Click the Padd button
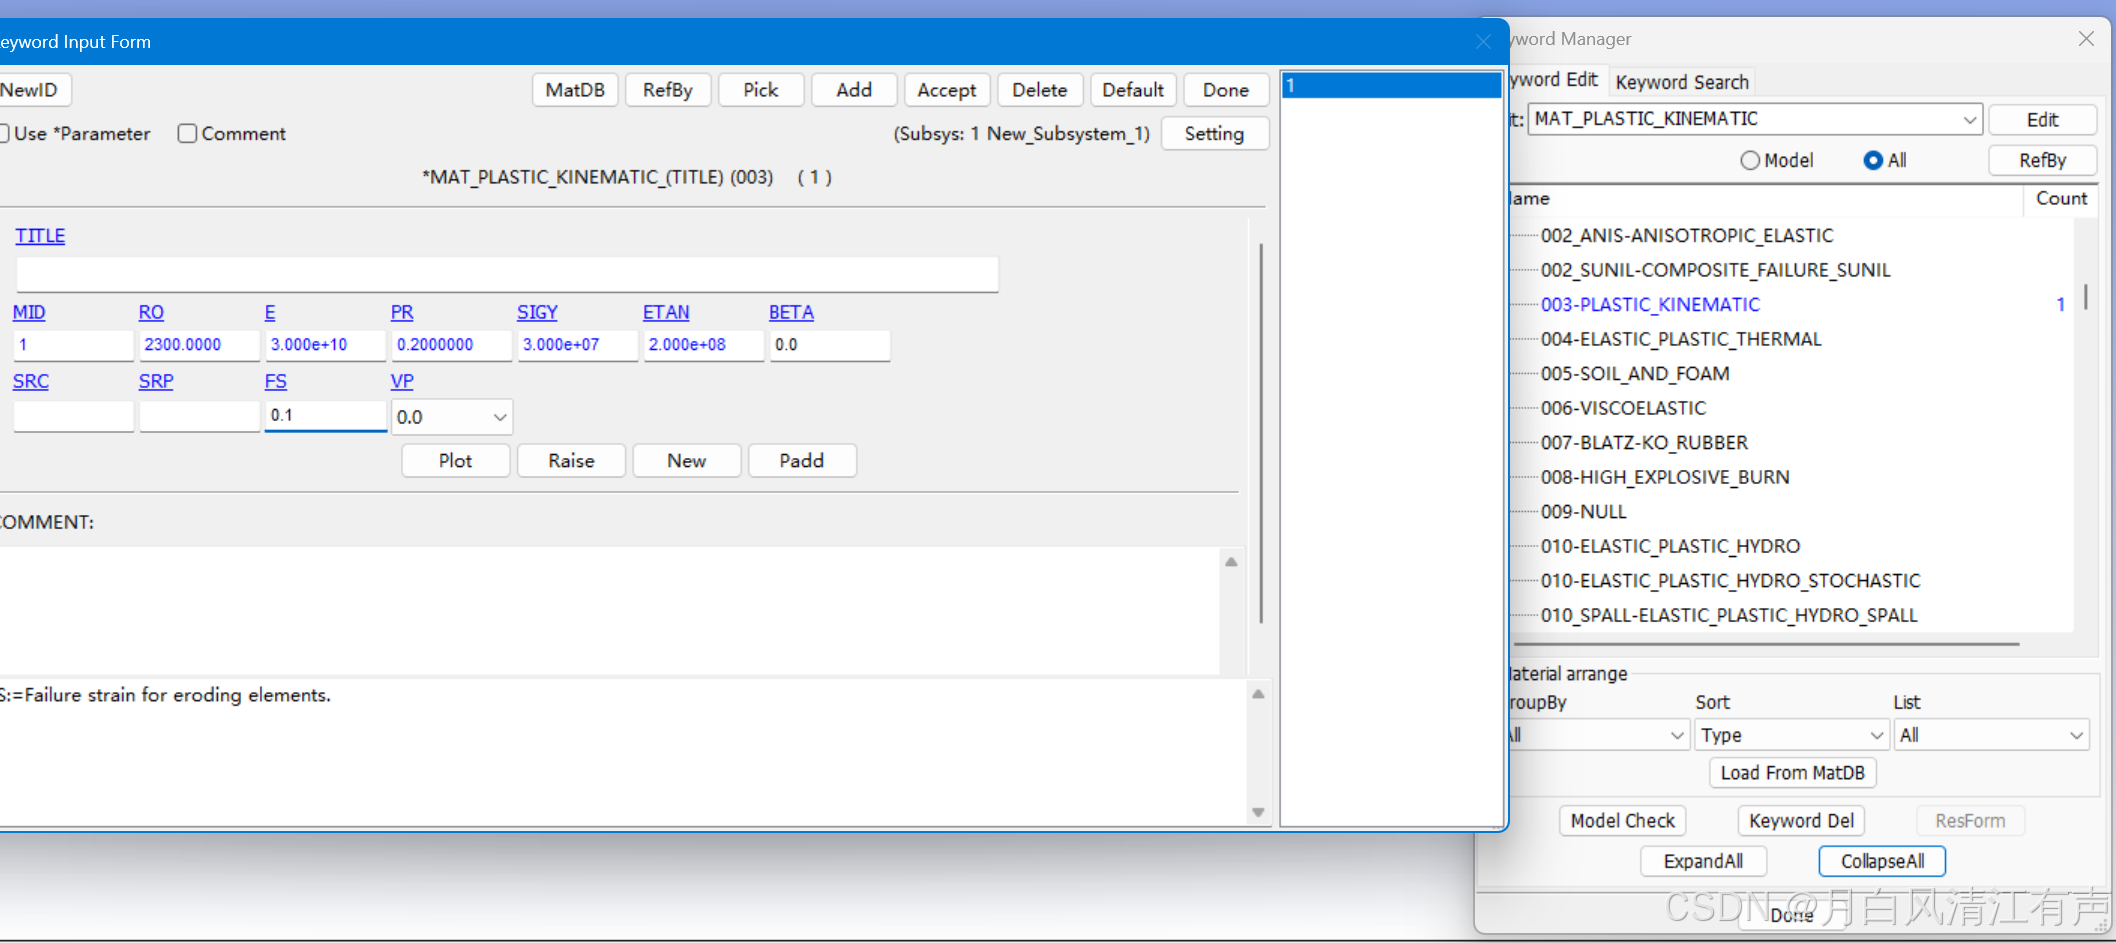2116x943 pixels. tap(802, 461)
